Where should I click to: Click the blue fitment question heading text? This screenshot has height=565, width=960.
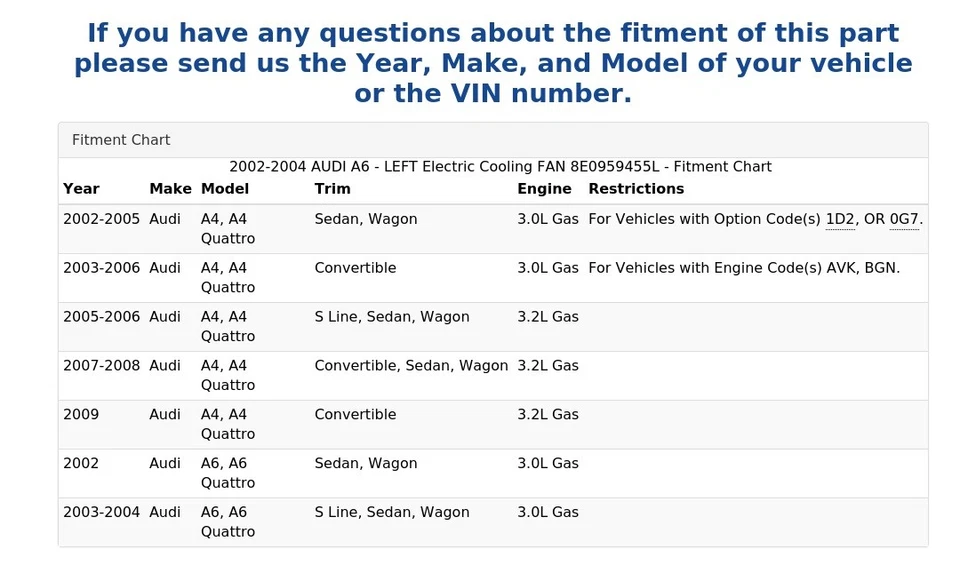click(493, 64)
